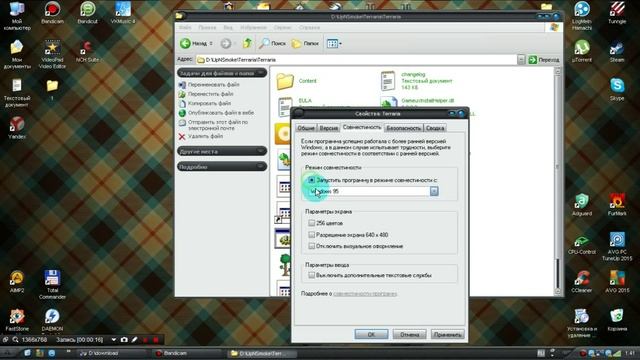Open the Bandicut desktop icon
640x360 pixels.
pyautogui.click(x=87, y=13)
